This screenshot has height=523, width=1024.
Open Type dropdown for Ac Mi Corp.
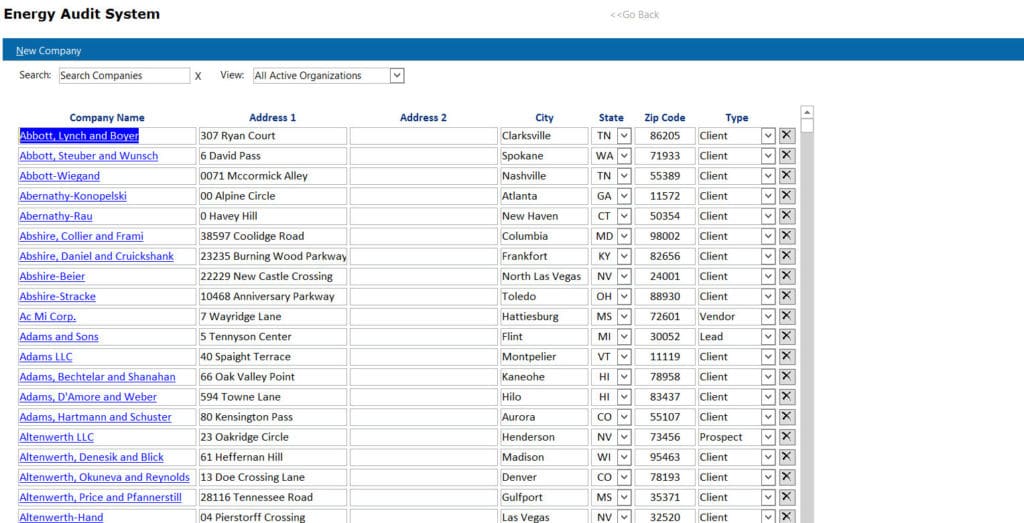769,317
